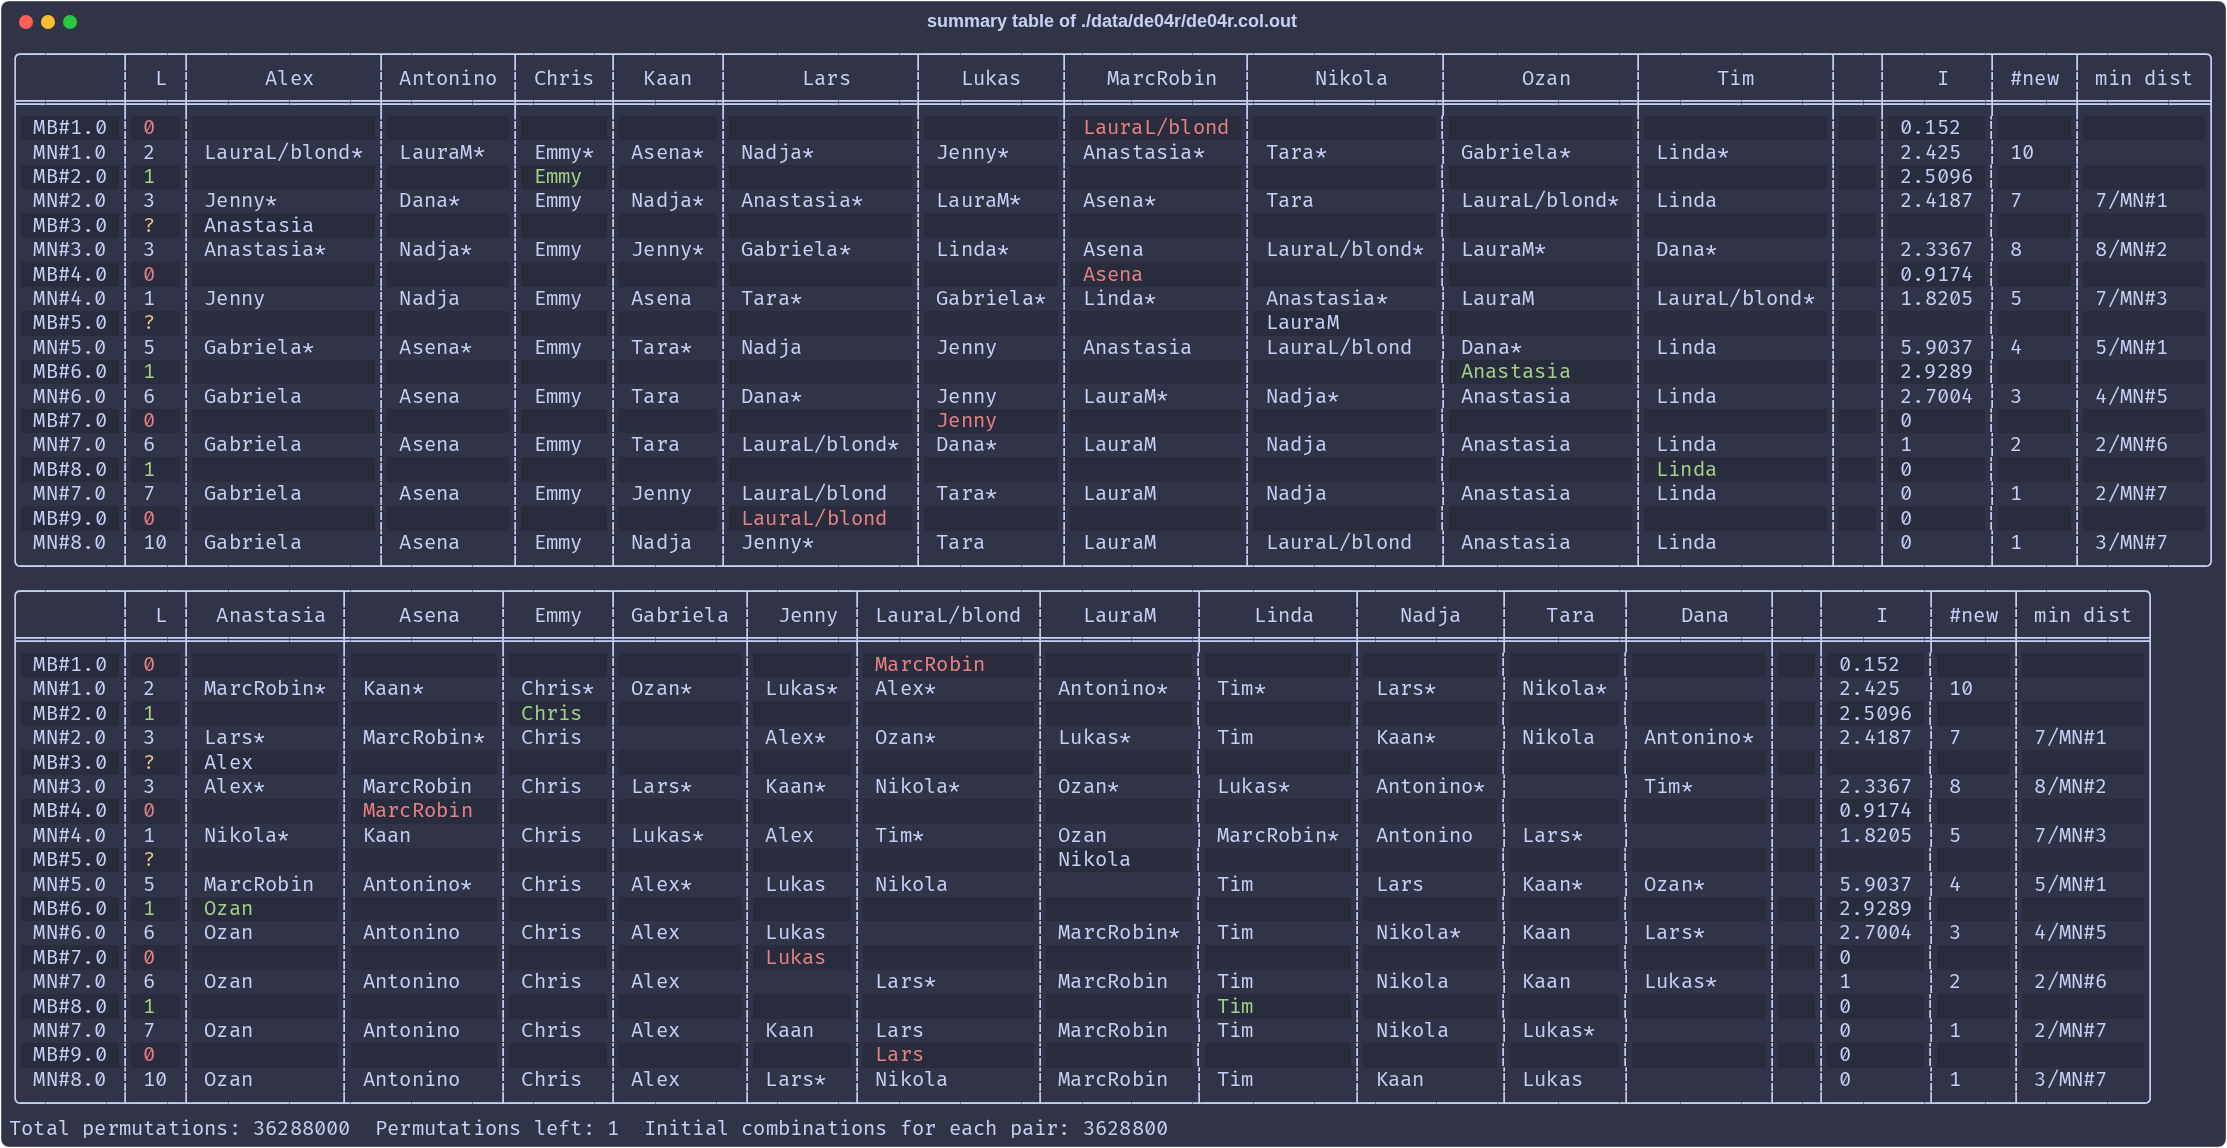
Task: Click '8/MN#2' min dist in top table
Action: pos(2131,249)
